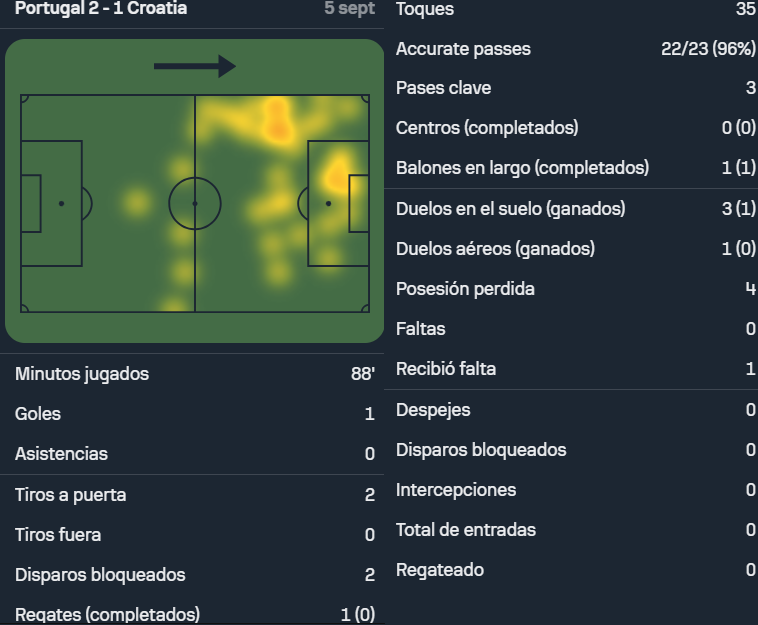Screen dimensions: 758x625
Task: Click the Regates (completados) stat
Action: tap(195, 614)
